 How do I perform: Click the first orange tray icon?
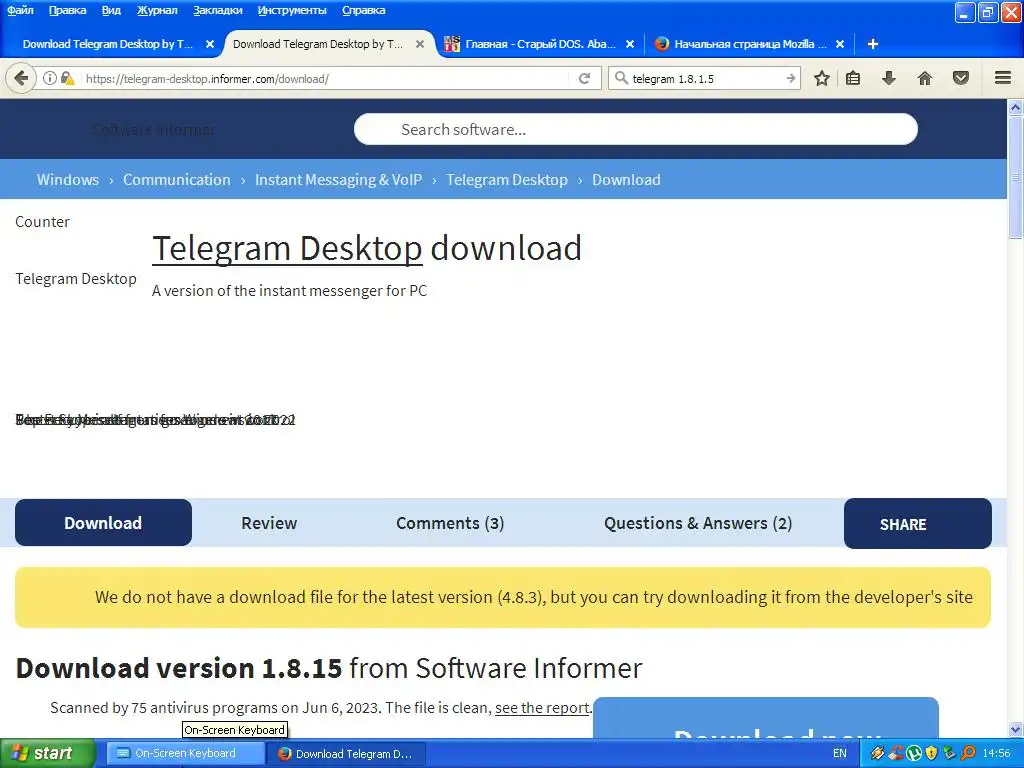pos(877,754)
